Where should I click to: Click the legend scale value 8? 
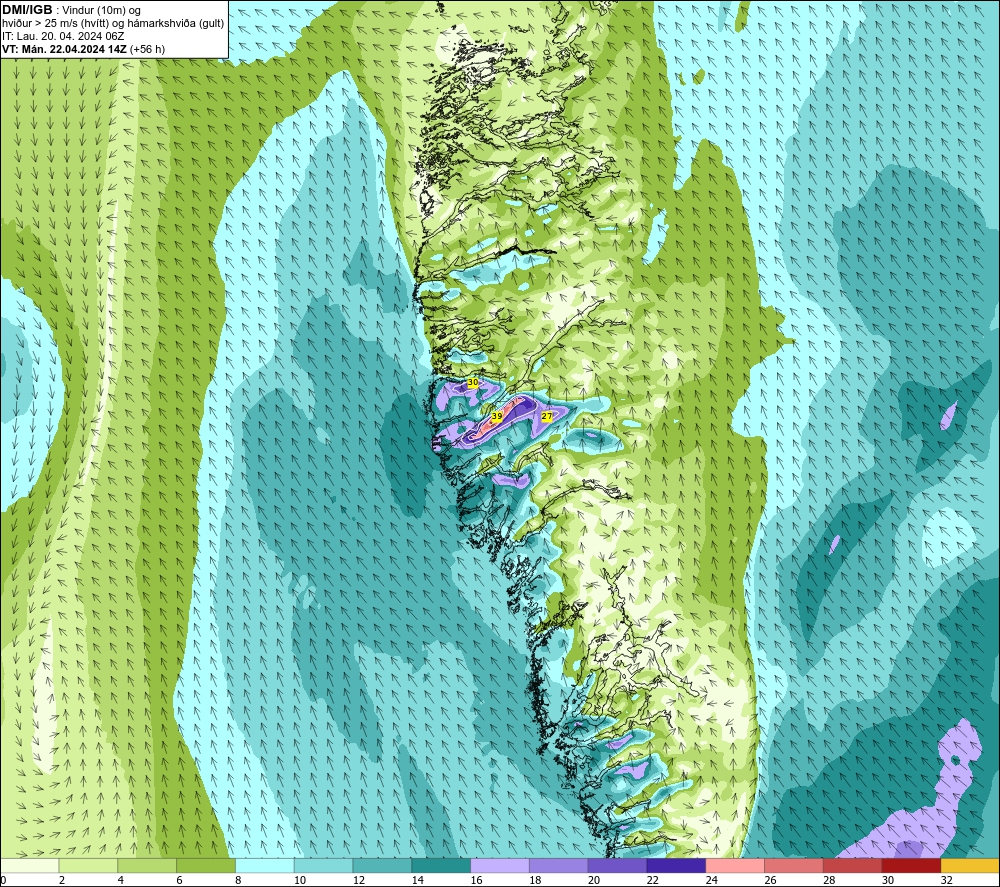(238, 880)
